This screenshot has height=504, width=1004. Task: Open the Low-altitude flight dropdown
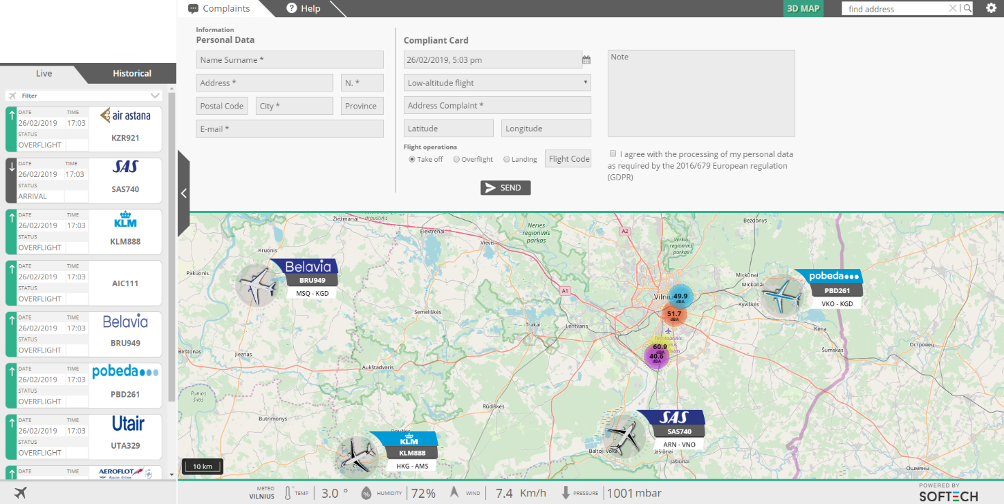(x=497, y=82)
